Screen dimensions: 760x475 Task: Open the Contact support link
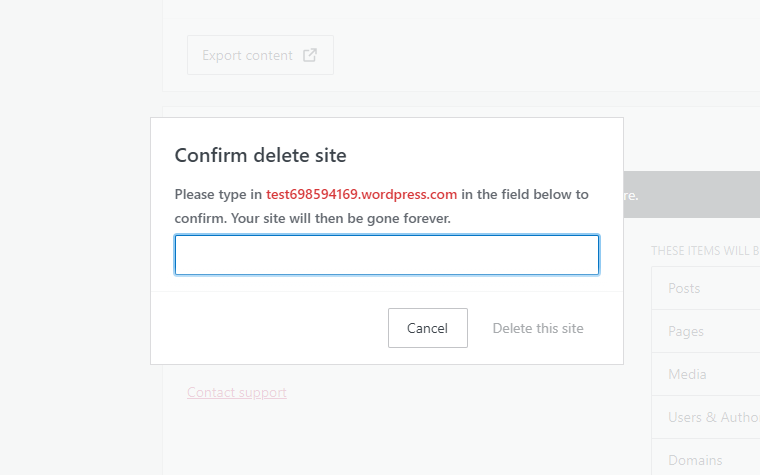tap(237, 392)
